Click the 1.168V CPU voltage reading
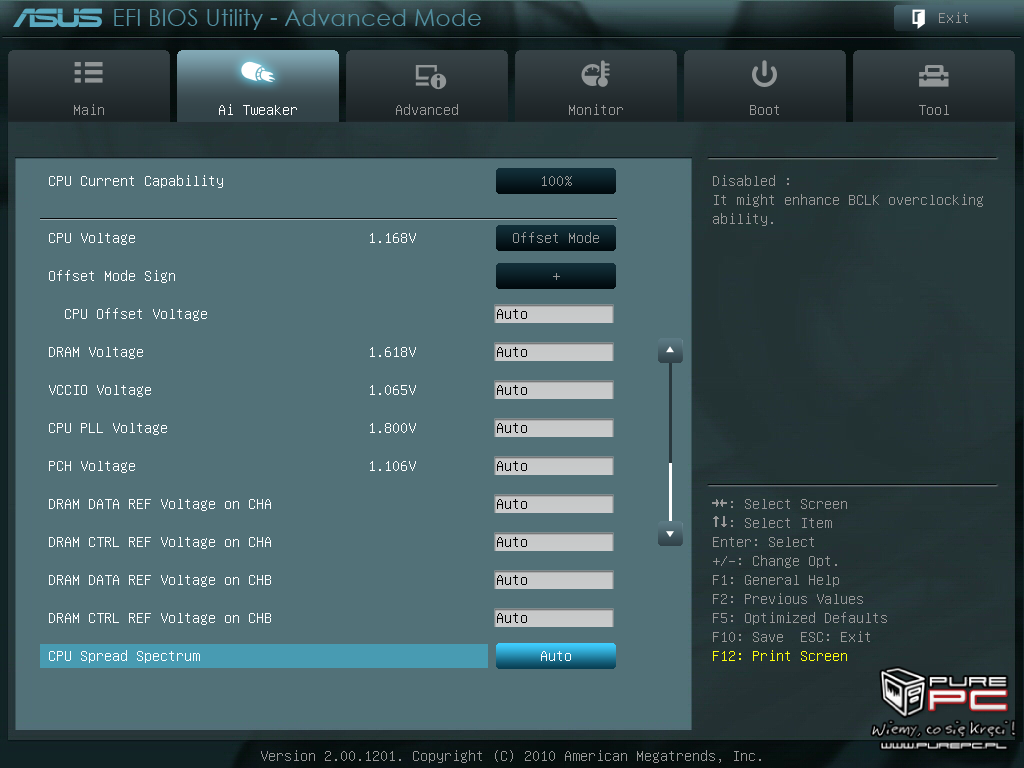 pos(392,238)
